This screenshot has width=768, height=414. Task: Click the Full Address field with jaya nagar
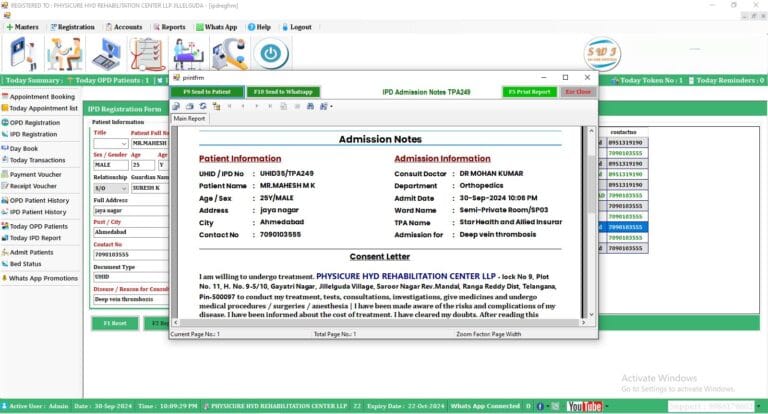pos(131,211)
